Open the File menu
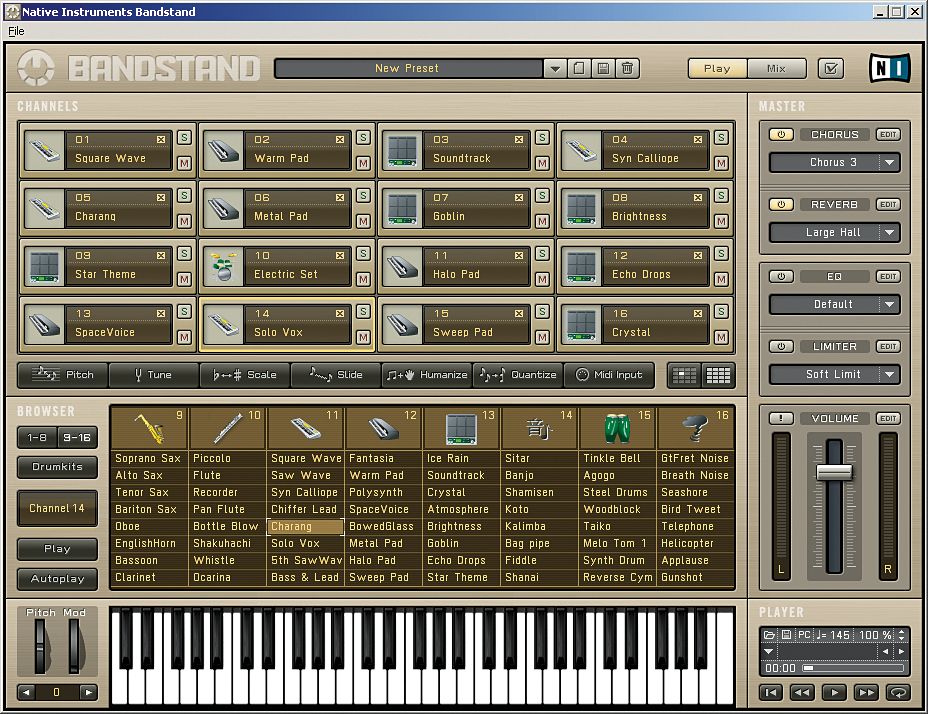928x714 pixels. [16, 31]
